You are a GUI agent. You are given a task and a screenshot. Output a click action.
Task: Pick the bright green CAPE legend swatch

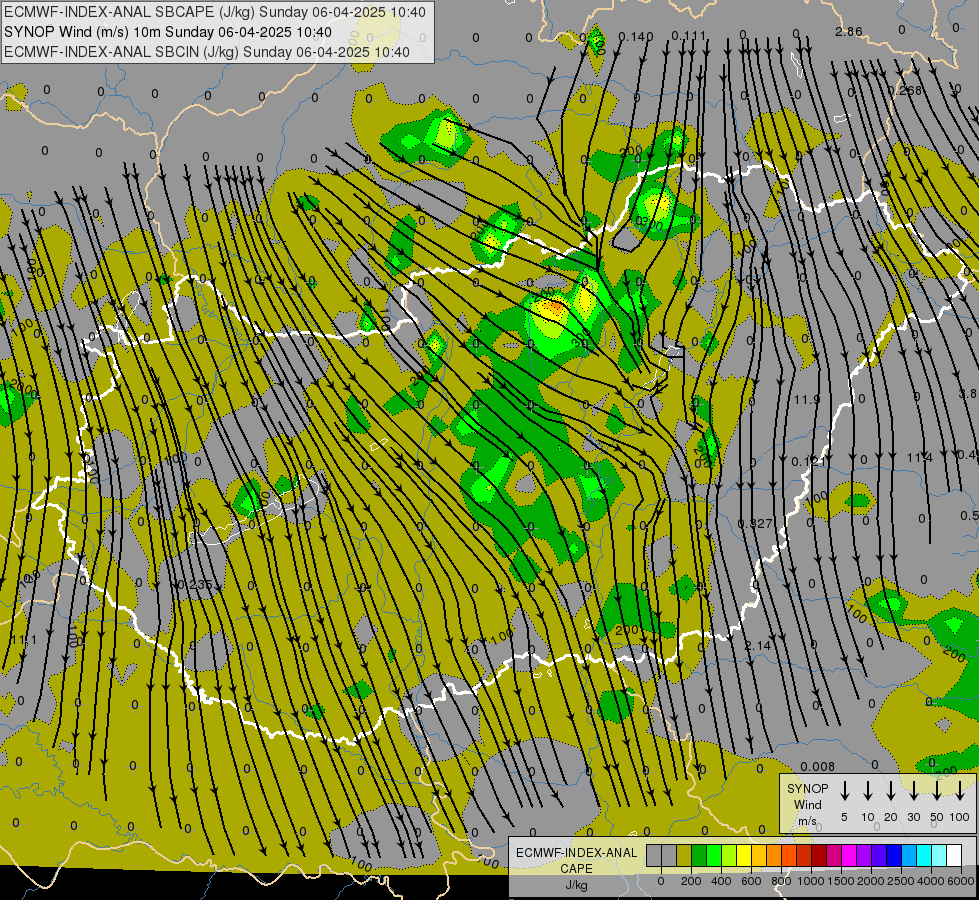(714, 855)
